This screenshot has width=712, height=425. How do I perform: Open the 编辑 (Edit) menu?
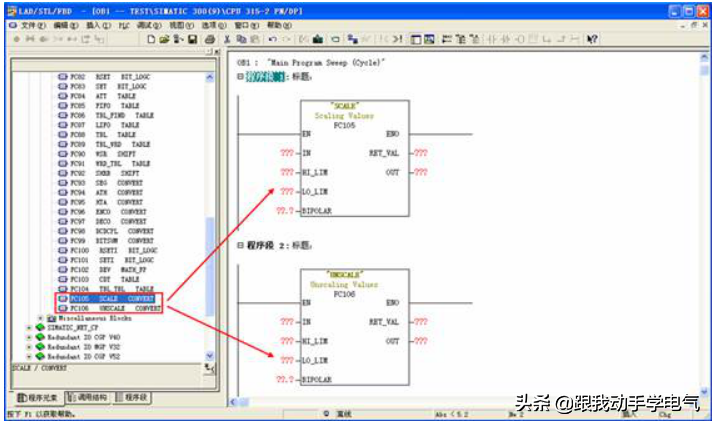pos(65,25)
